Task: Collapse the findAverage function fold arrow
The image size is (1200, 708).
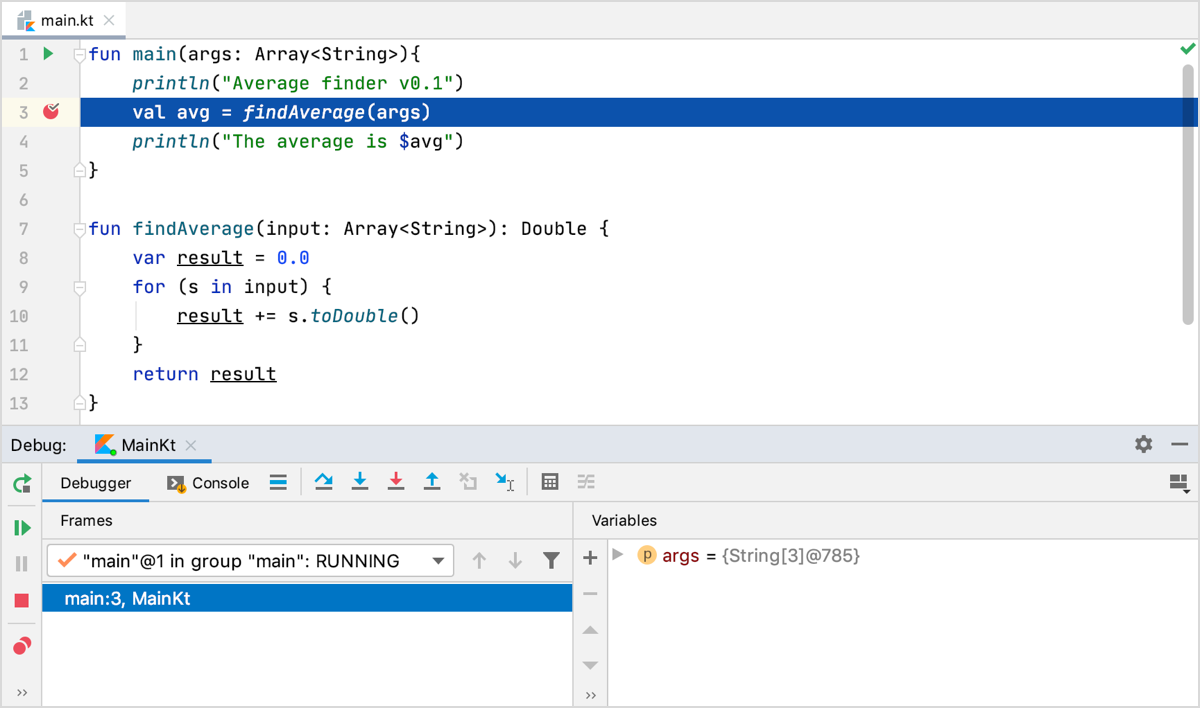Action: coord(78,228)
